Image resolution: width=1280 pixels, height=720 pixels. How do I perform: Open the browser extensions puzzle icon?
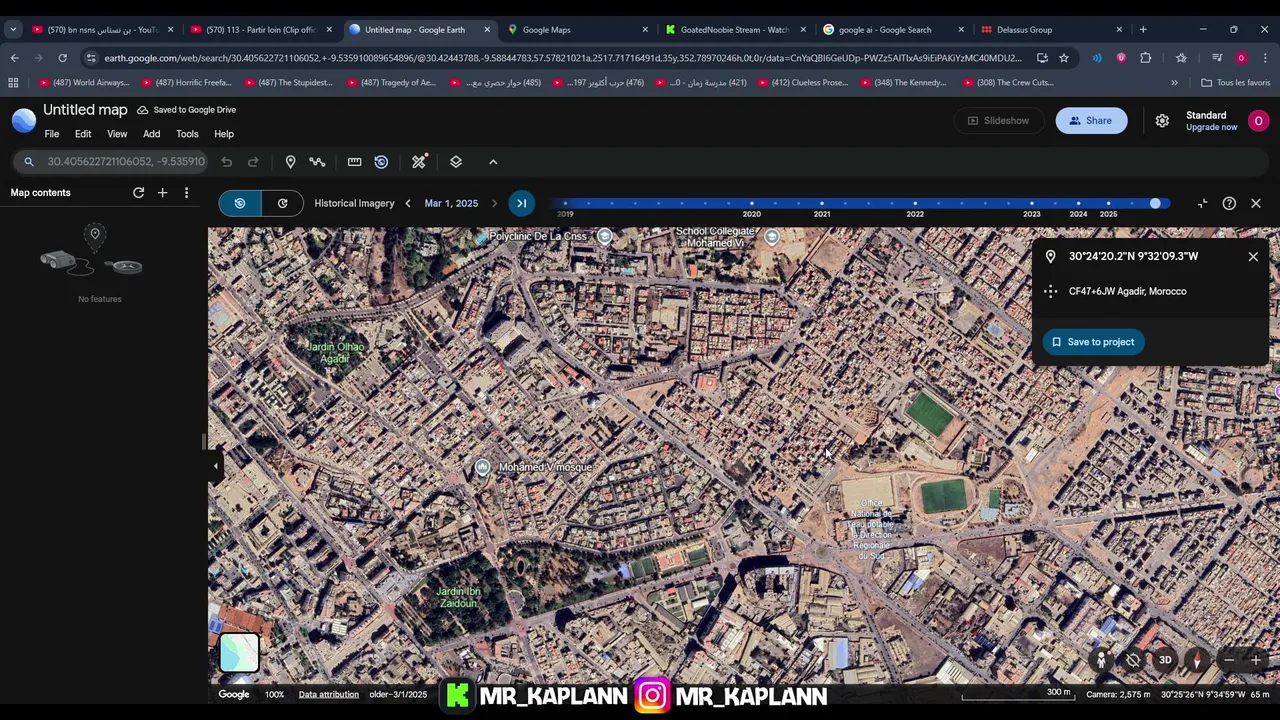tap(1146, 58)
